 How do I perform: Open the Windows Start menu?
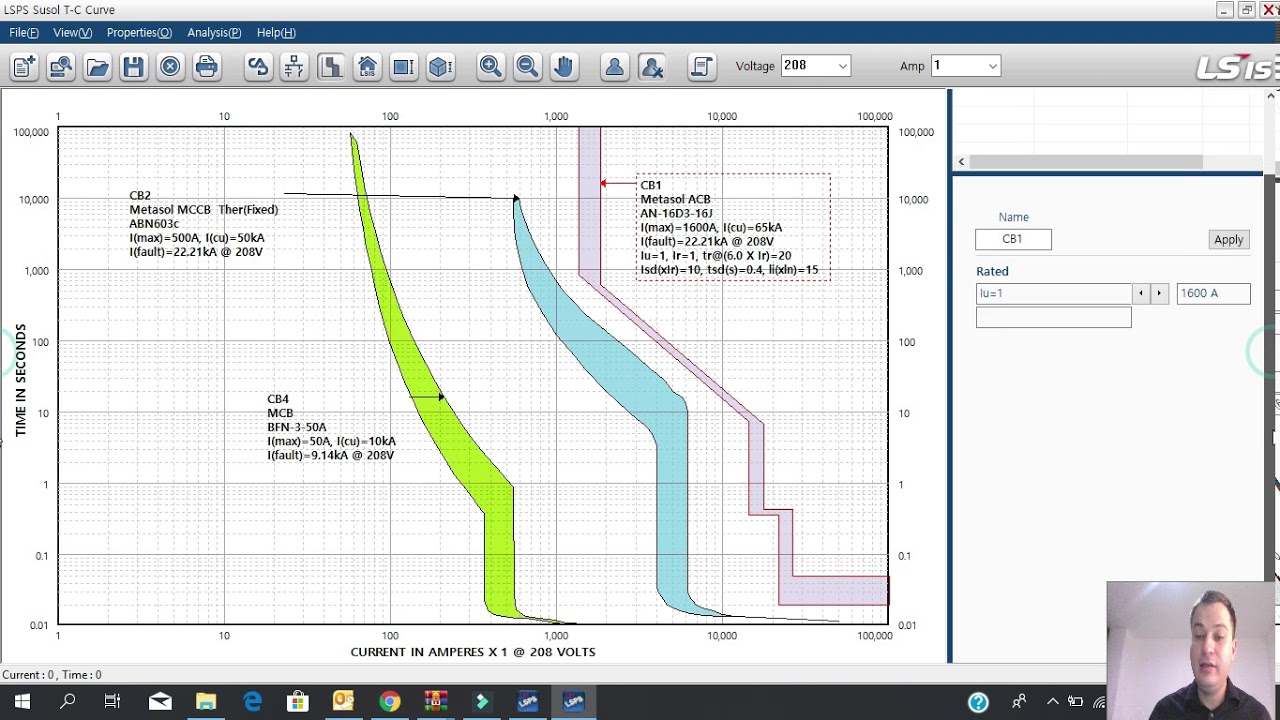[22, 702]
